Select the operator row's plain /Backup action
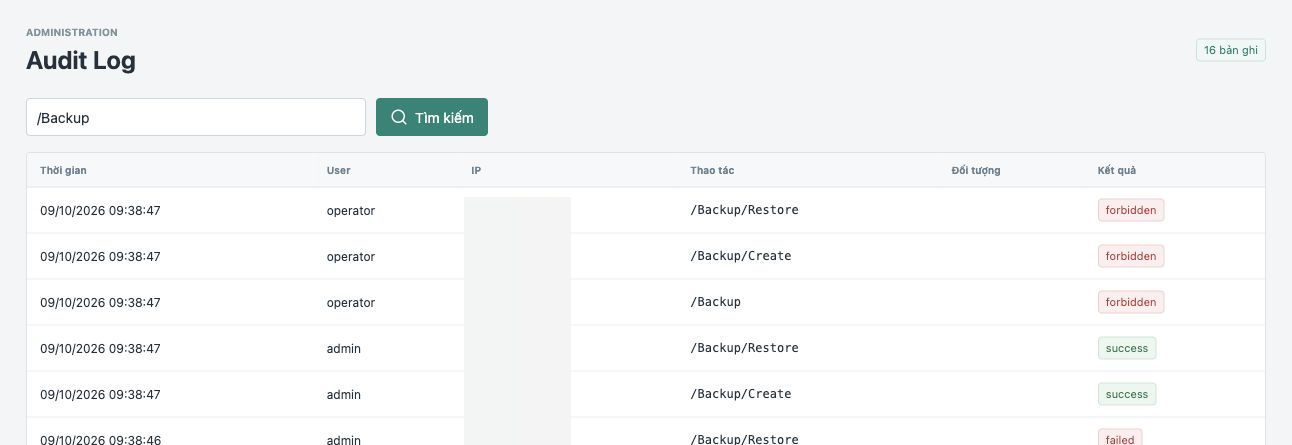 [x=715, y=302]
